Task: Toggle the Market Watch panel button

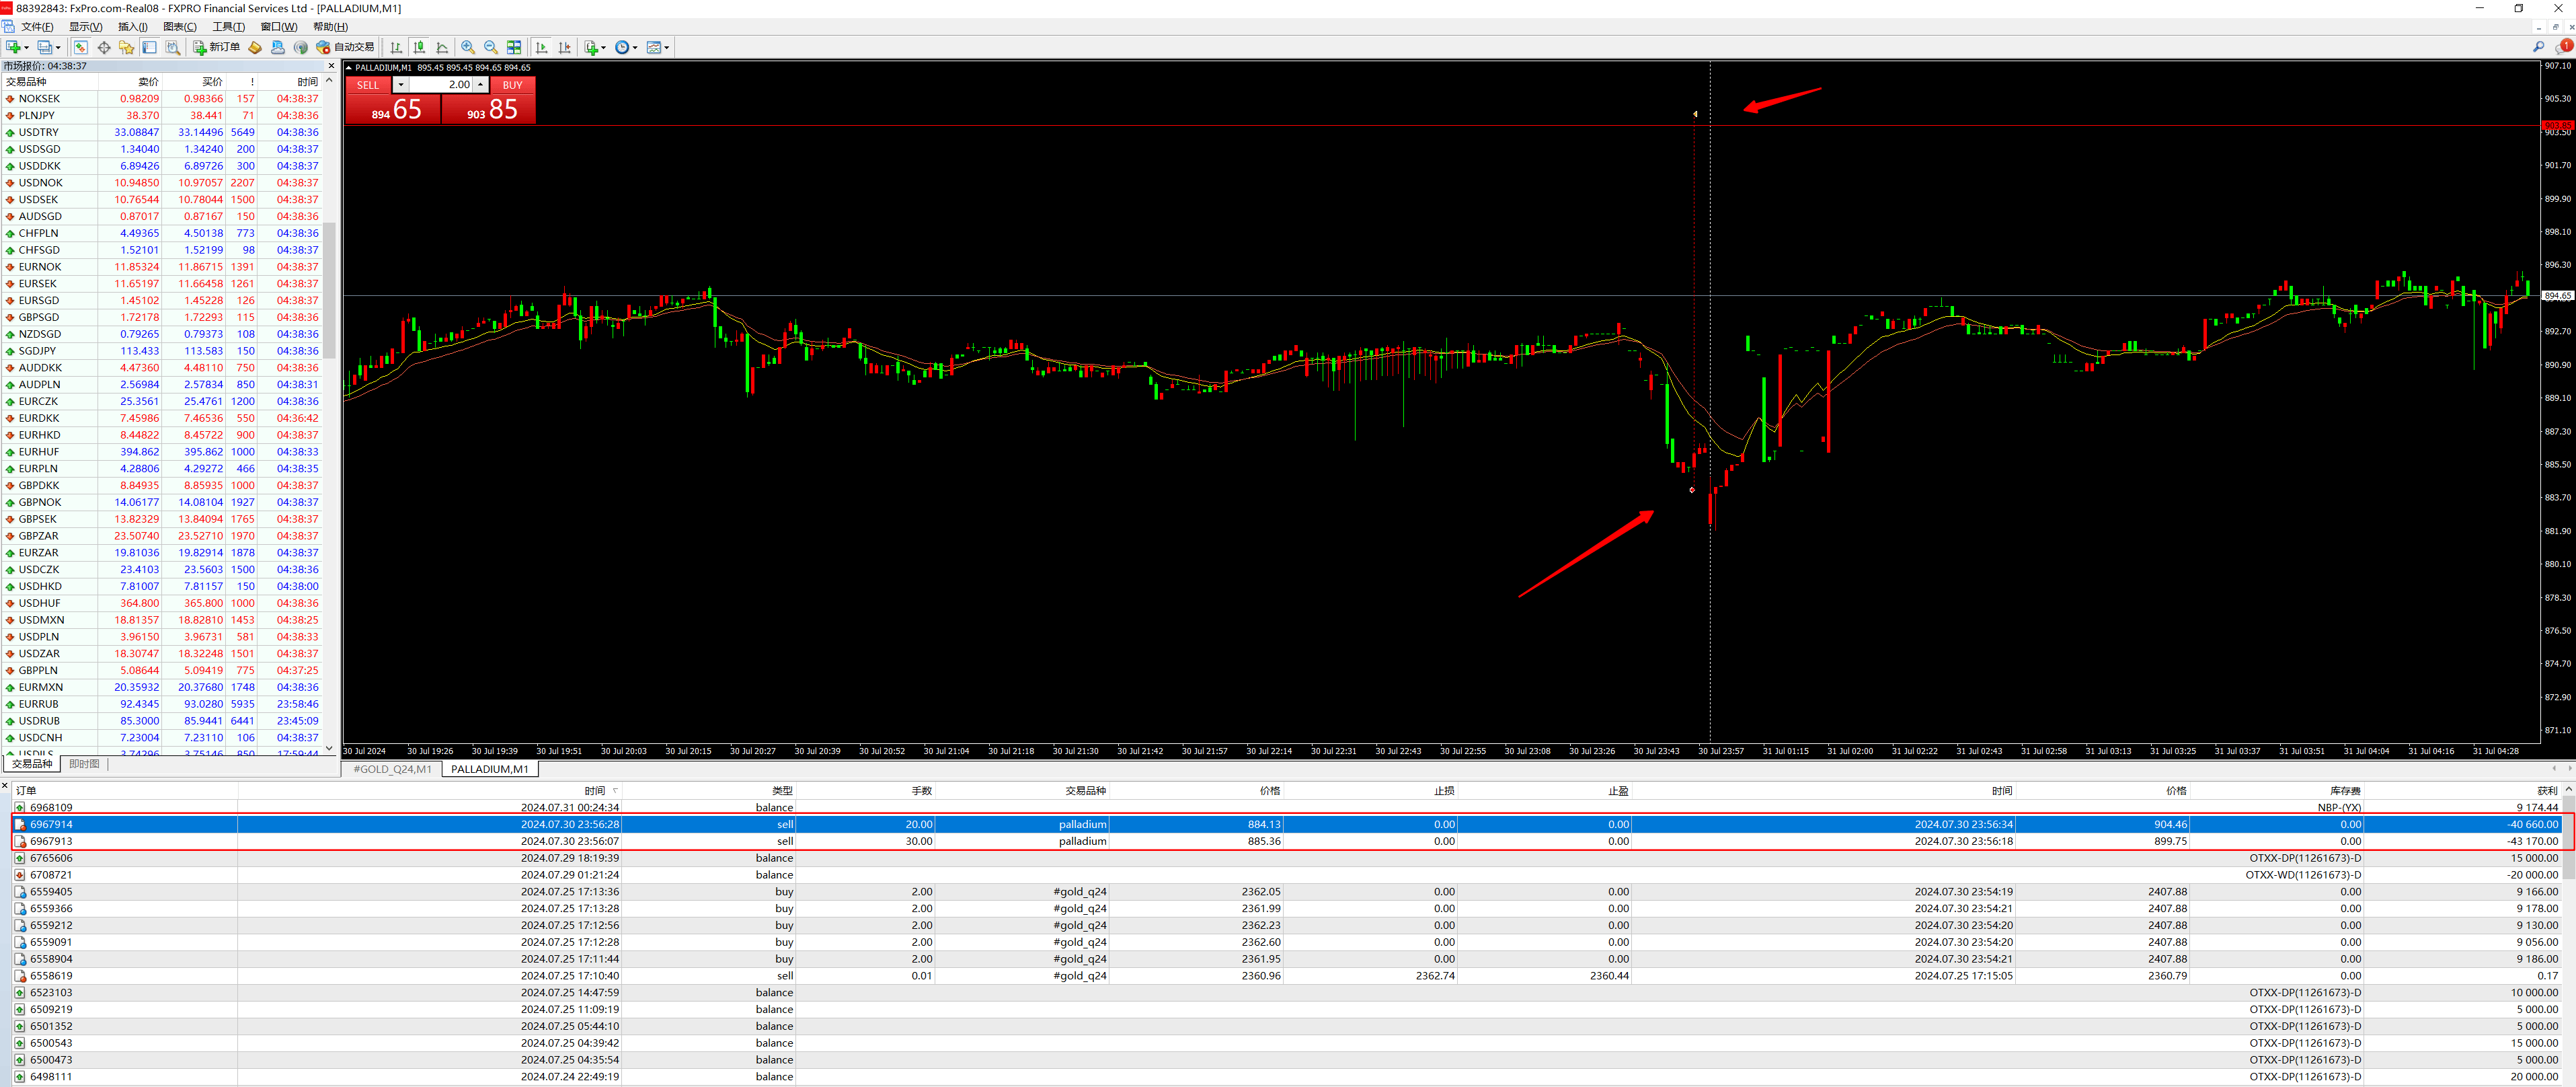Action: (80, 47)
